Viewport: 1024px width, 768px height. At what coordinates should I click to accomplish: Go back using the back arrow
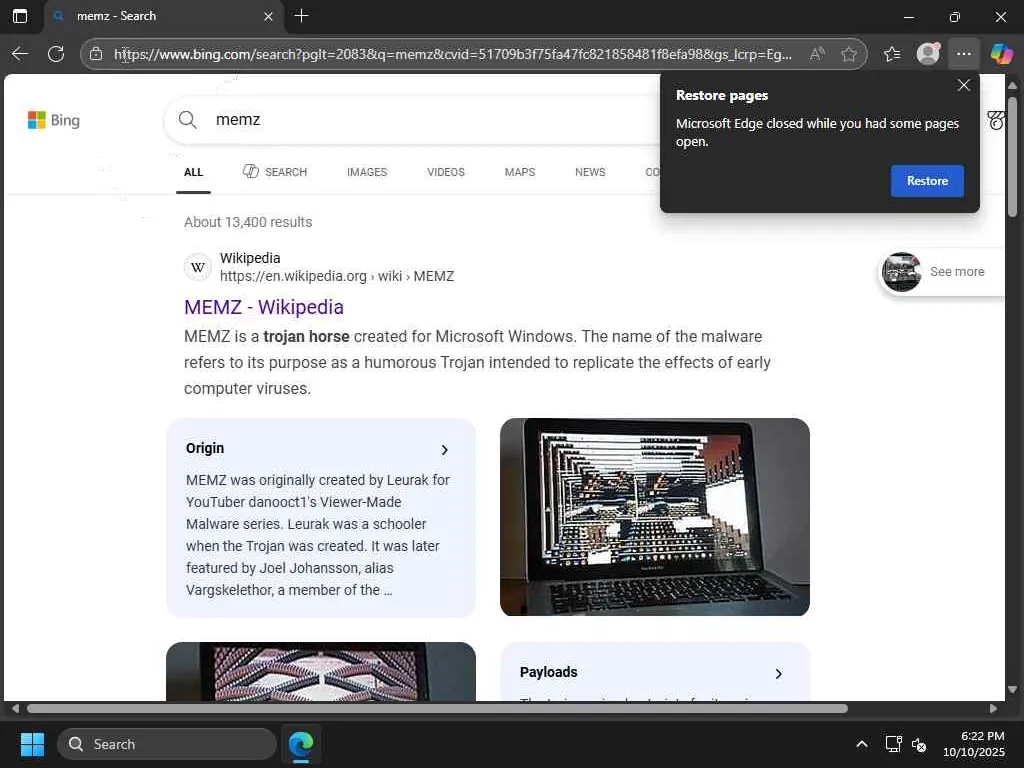[x=20, y=54]
